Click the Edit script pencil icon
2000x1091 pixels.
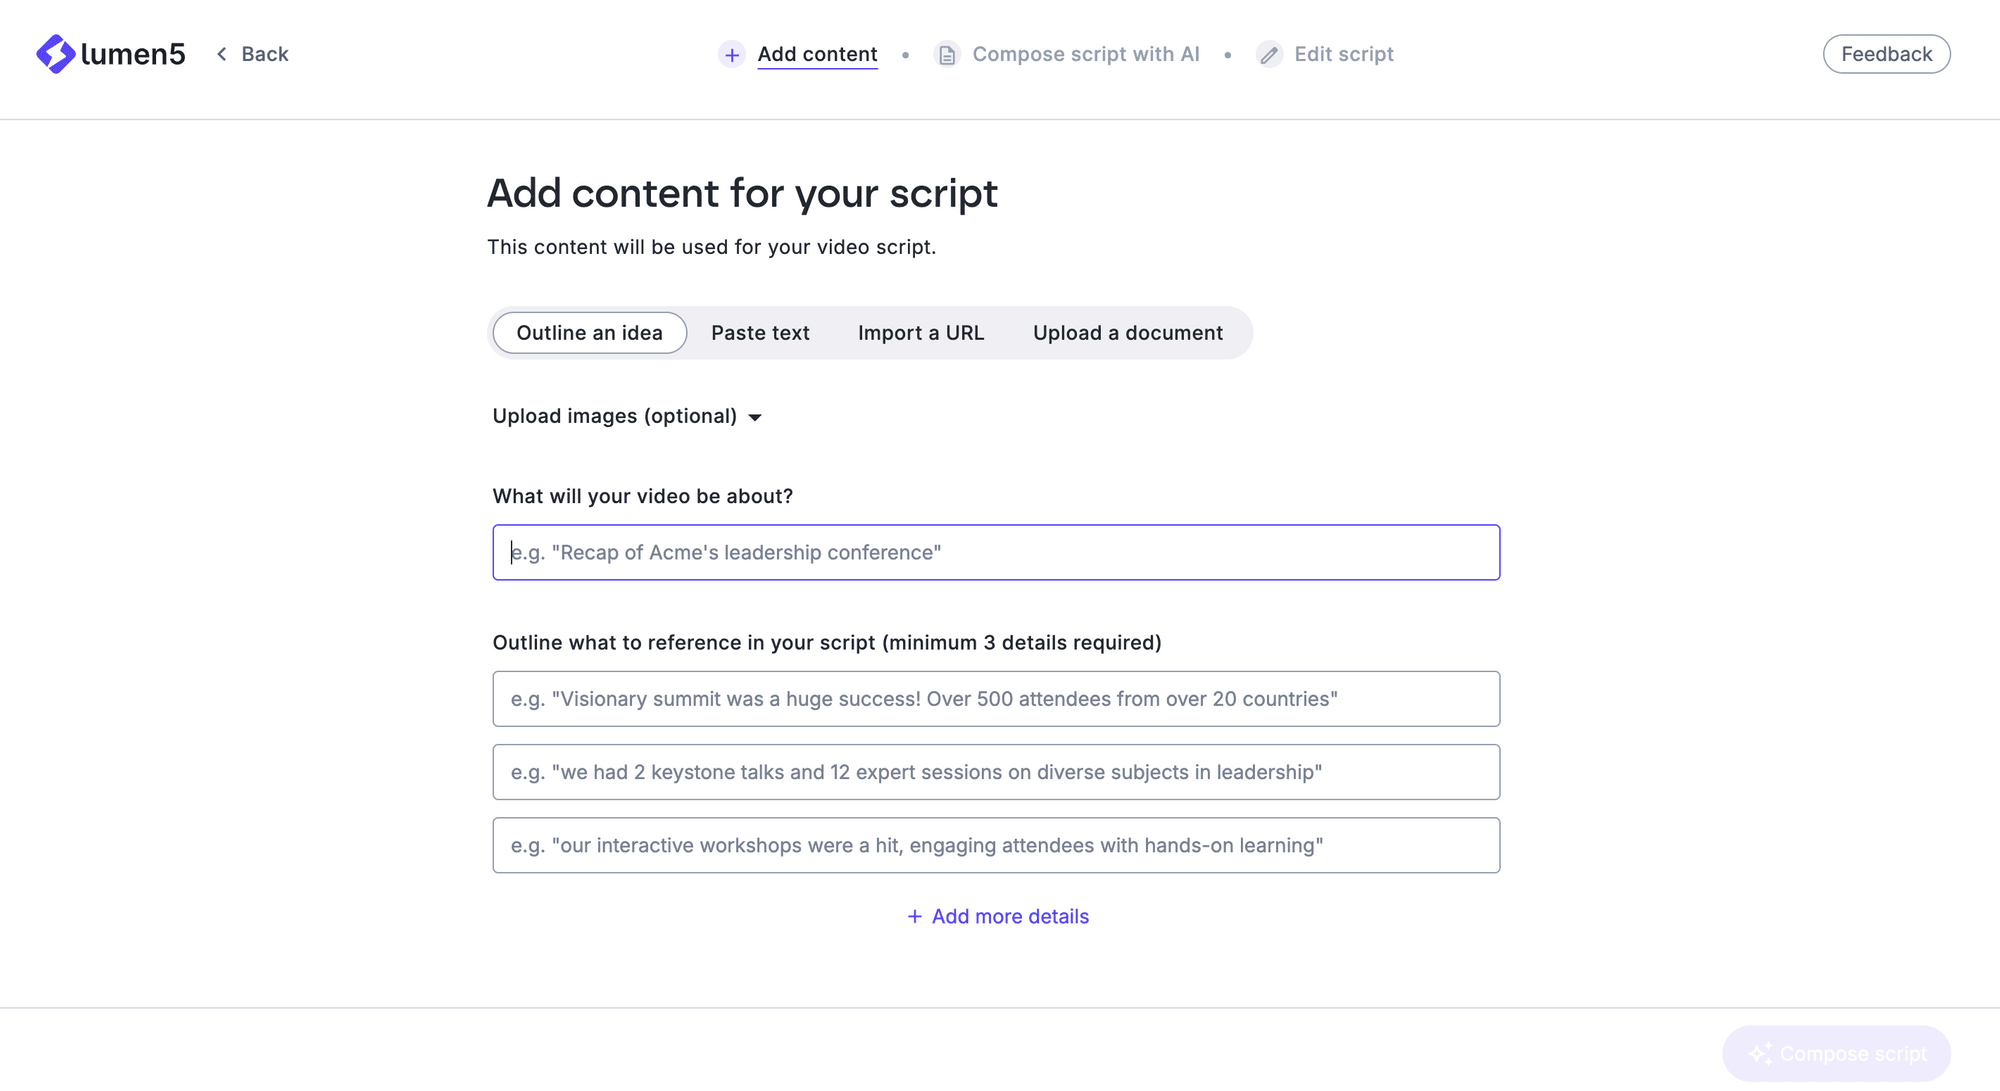coord(1268,54)
